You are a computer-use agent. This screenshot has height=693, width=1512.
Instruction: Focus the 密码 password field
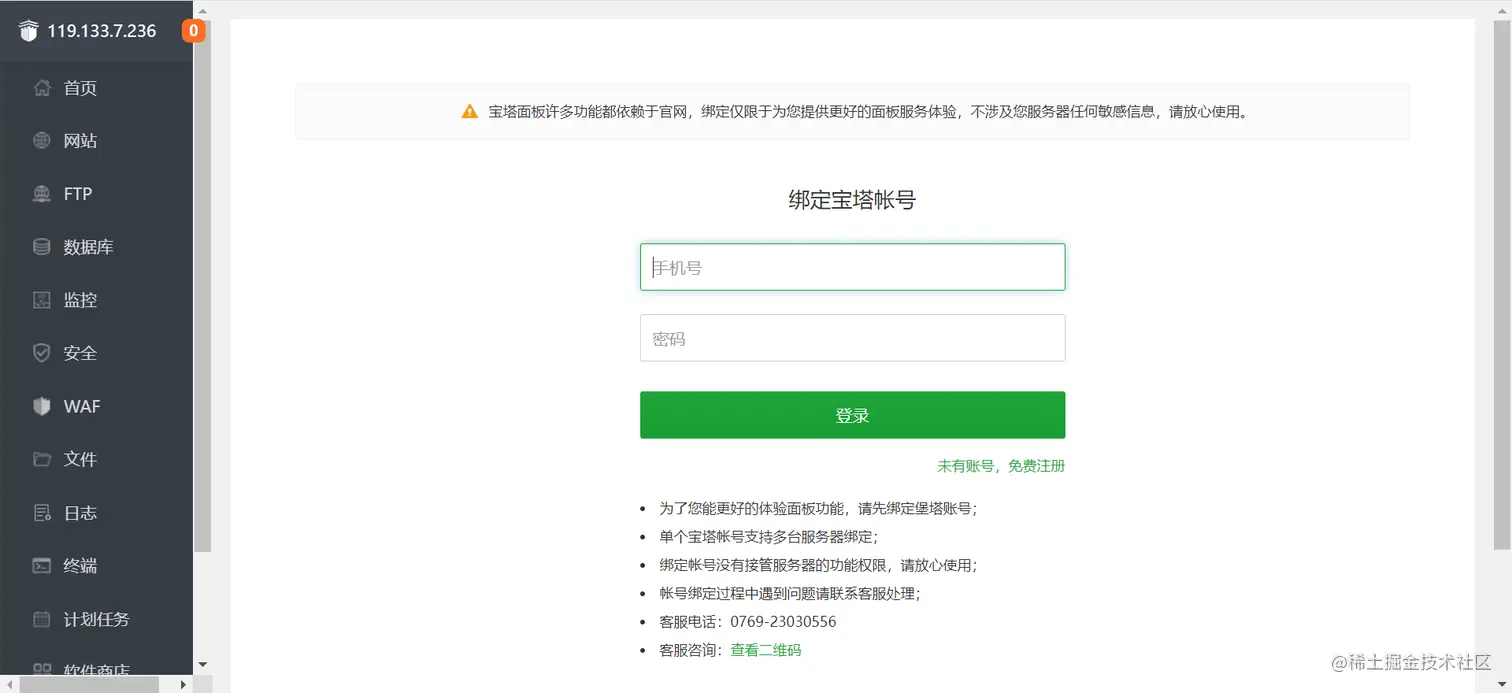(x=852, y=338)
